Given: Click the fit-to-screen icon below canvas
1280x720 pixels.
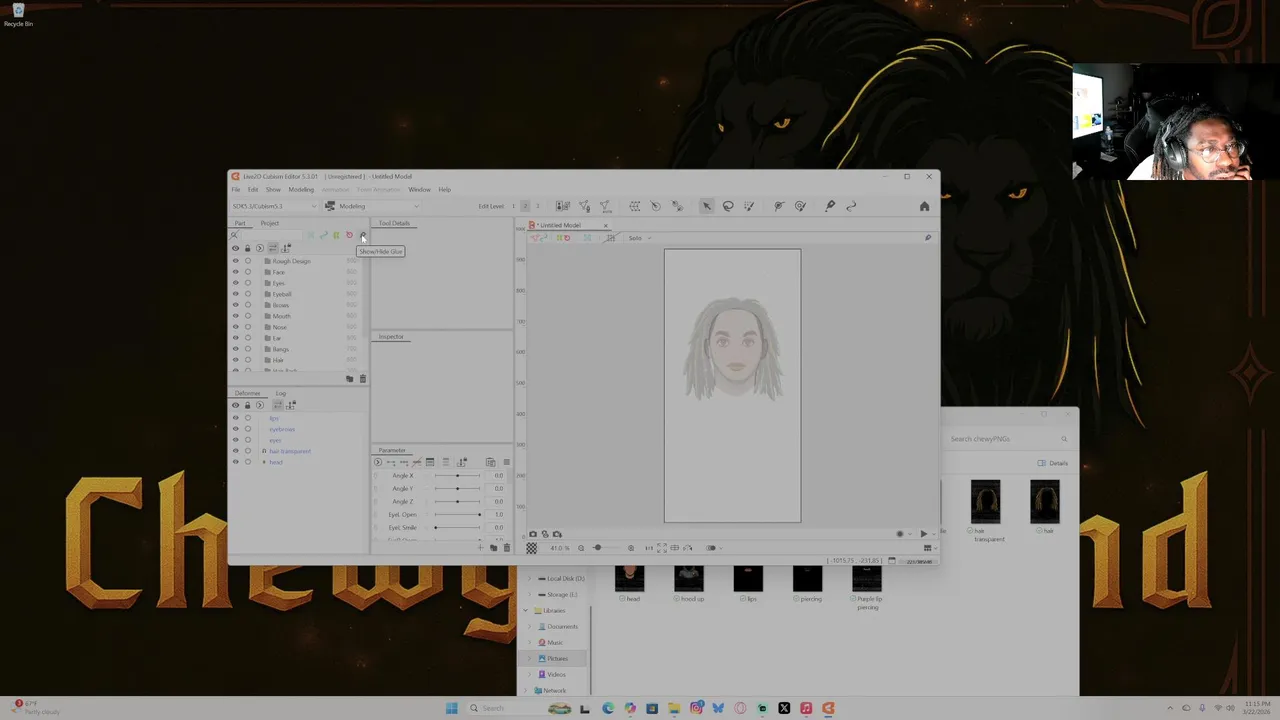Looking at the screenshot, I should click(x=661, y=548).
